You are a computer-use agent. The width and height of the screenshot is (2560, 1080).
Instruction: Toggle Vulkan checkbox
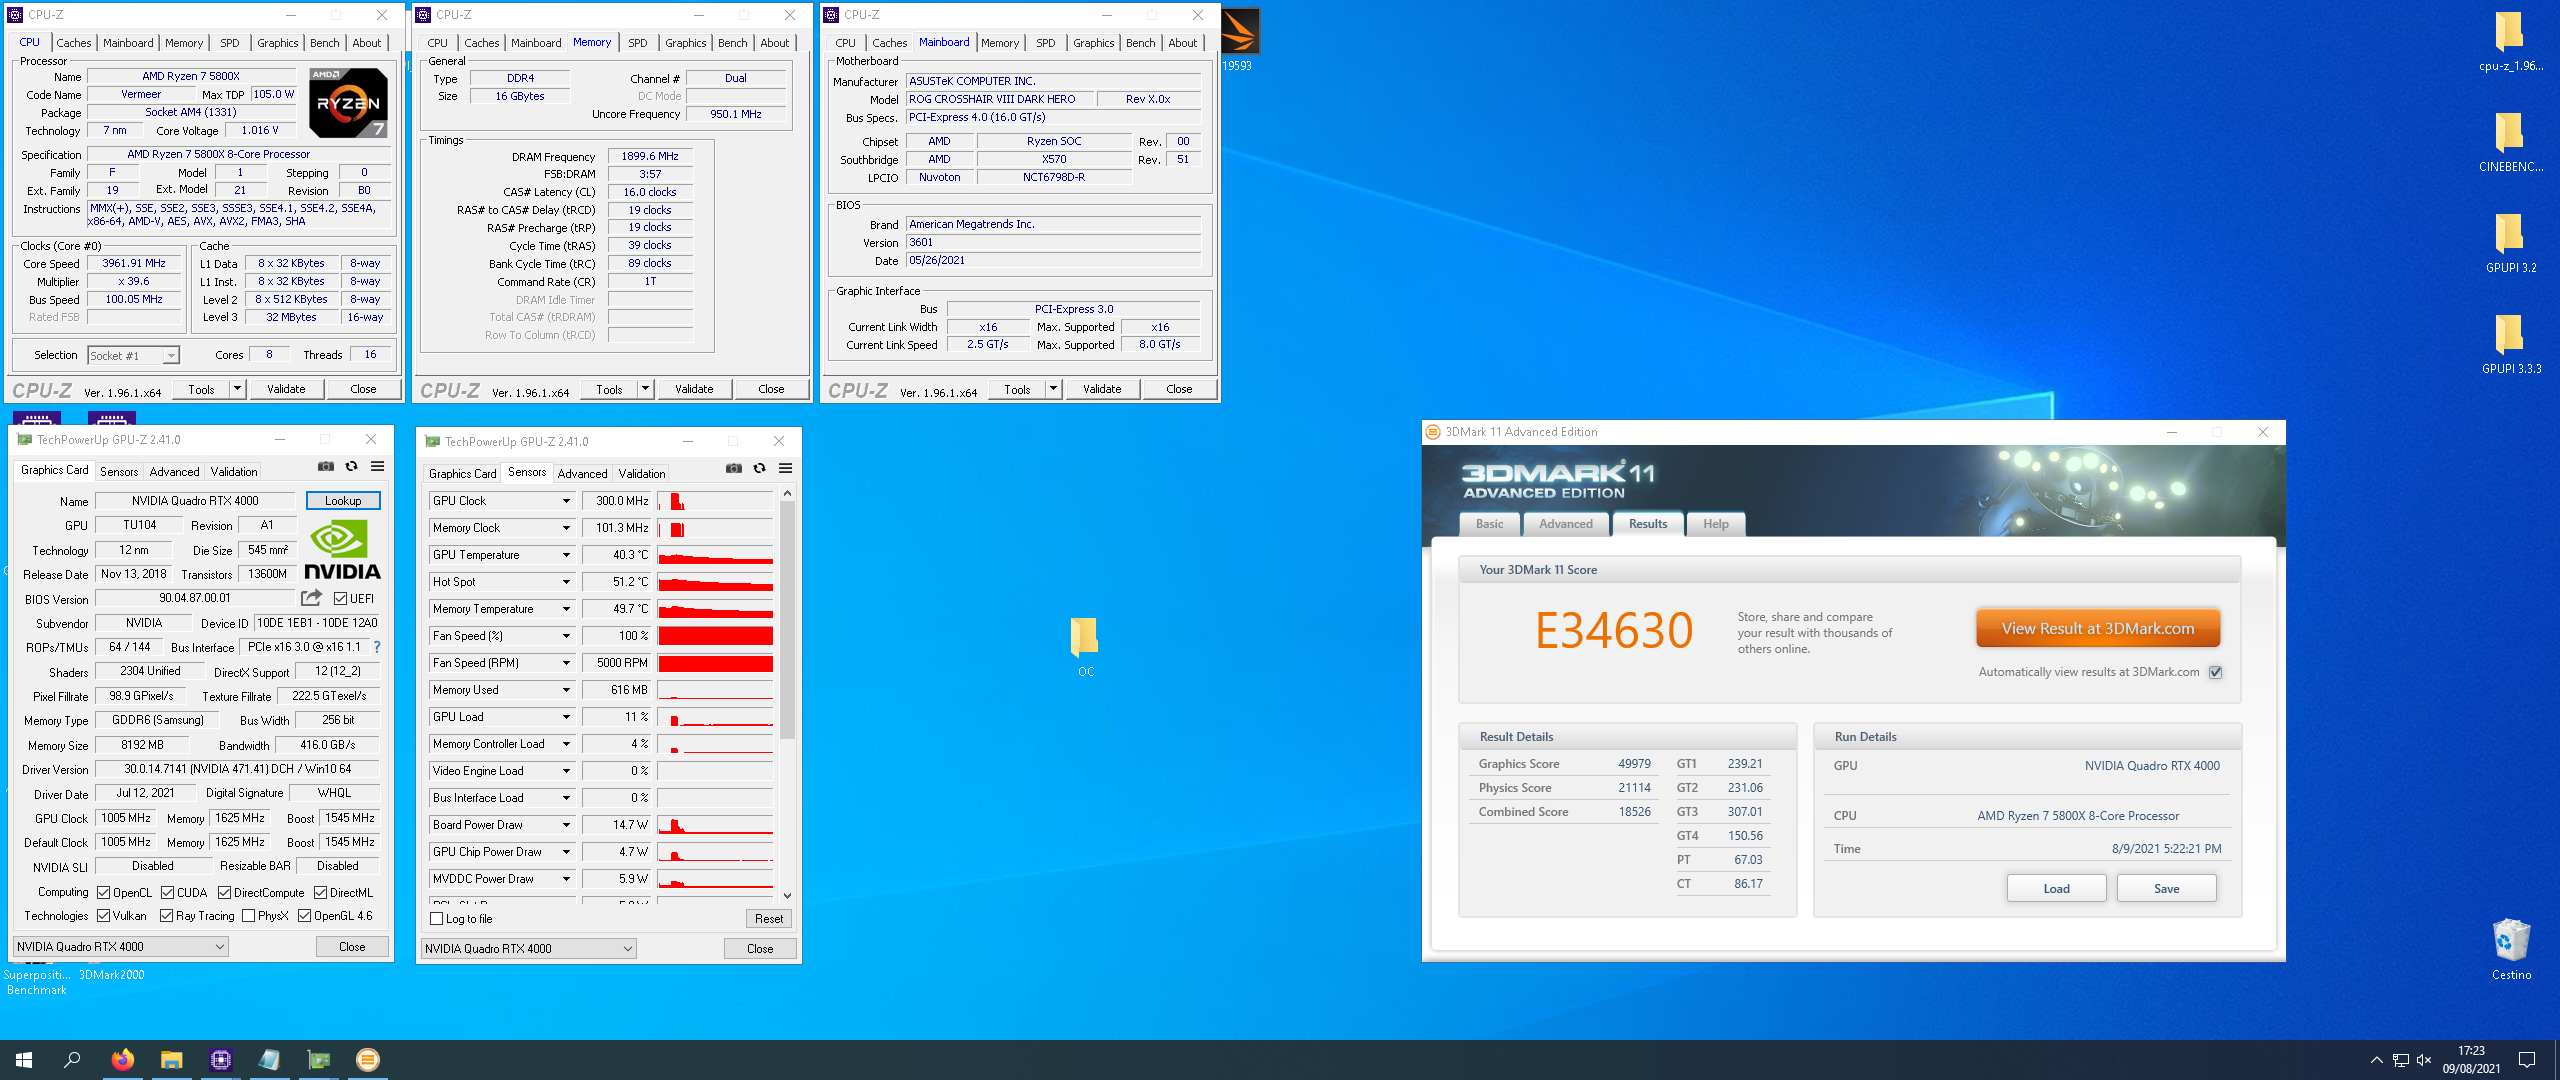[x=103, y=915]
